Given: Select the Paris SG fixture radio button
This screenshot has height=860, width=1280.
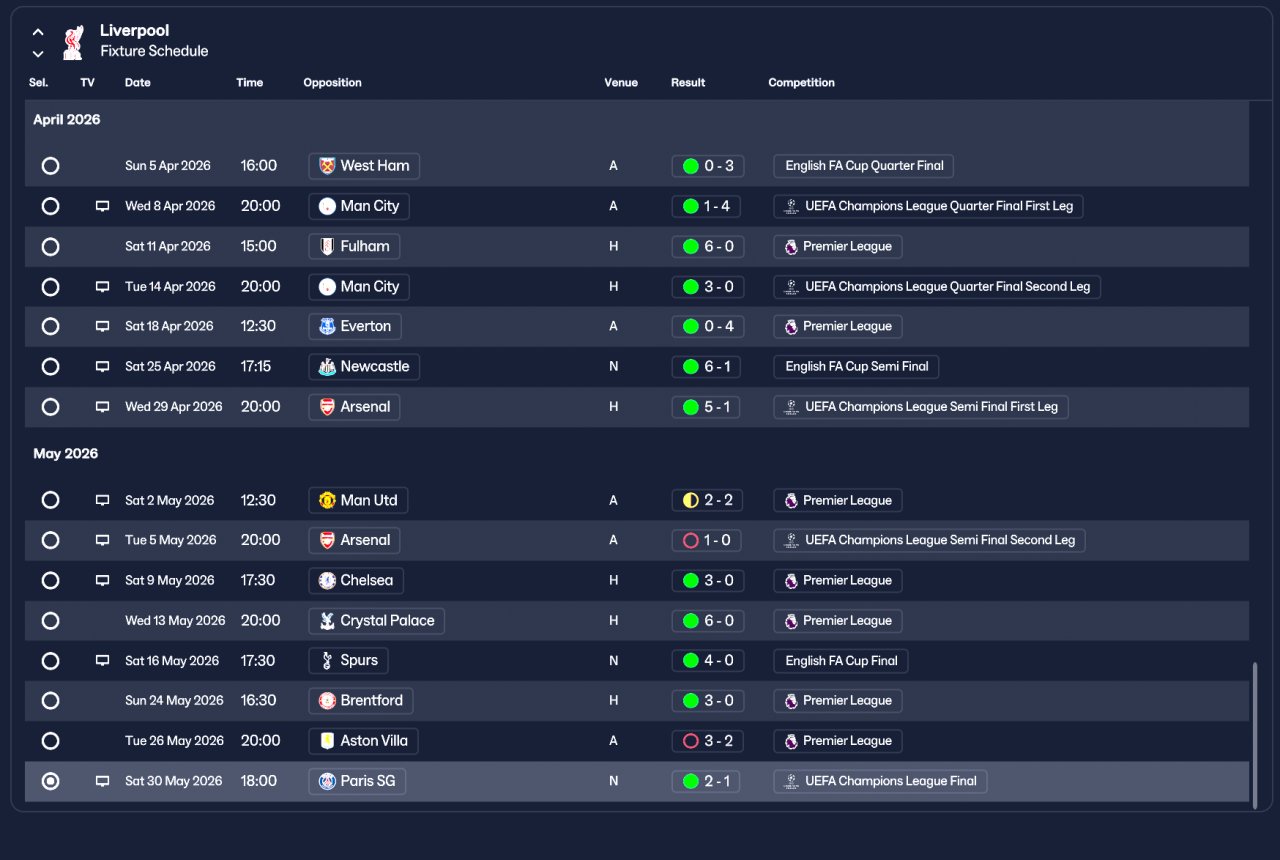Looking at the screenshot, I should [50, 781].
